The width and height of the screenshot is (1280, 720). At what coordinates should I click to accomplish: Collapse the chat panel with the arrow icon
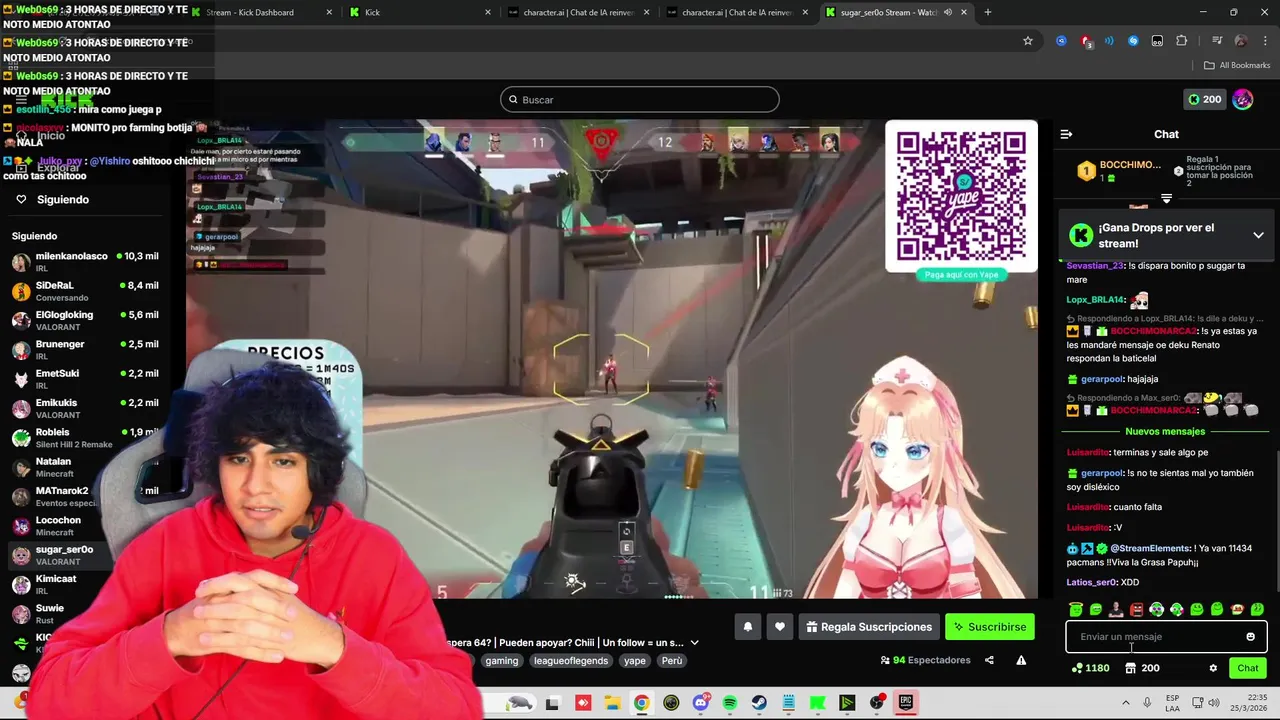1066,134
